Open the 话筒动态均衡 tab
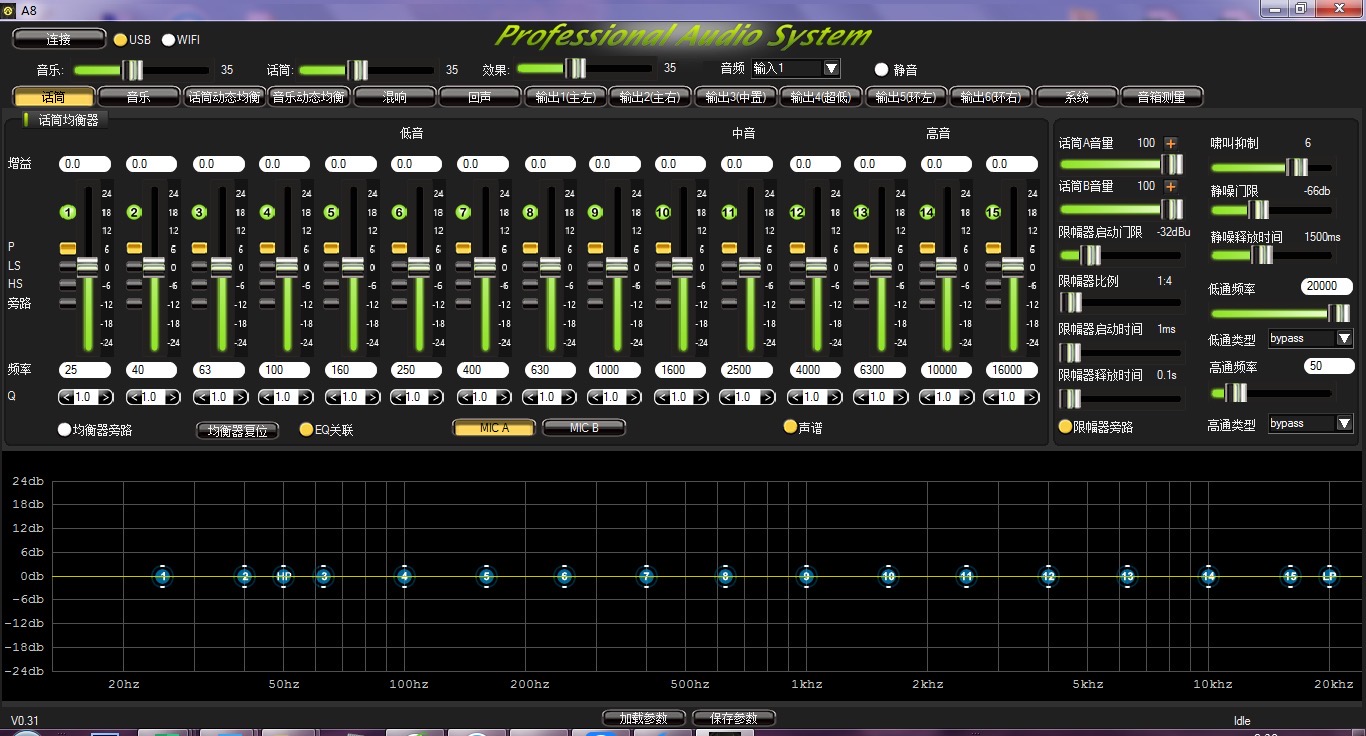 pyautogui.click(x=224, y=97)
